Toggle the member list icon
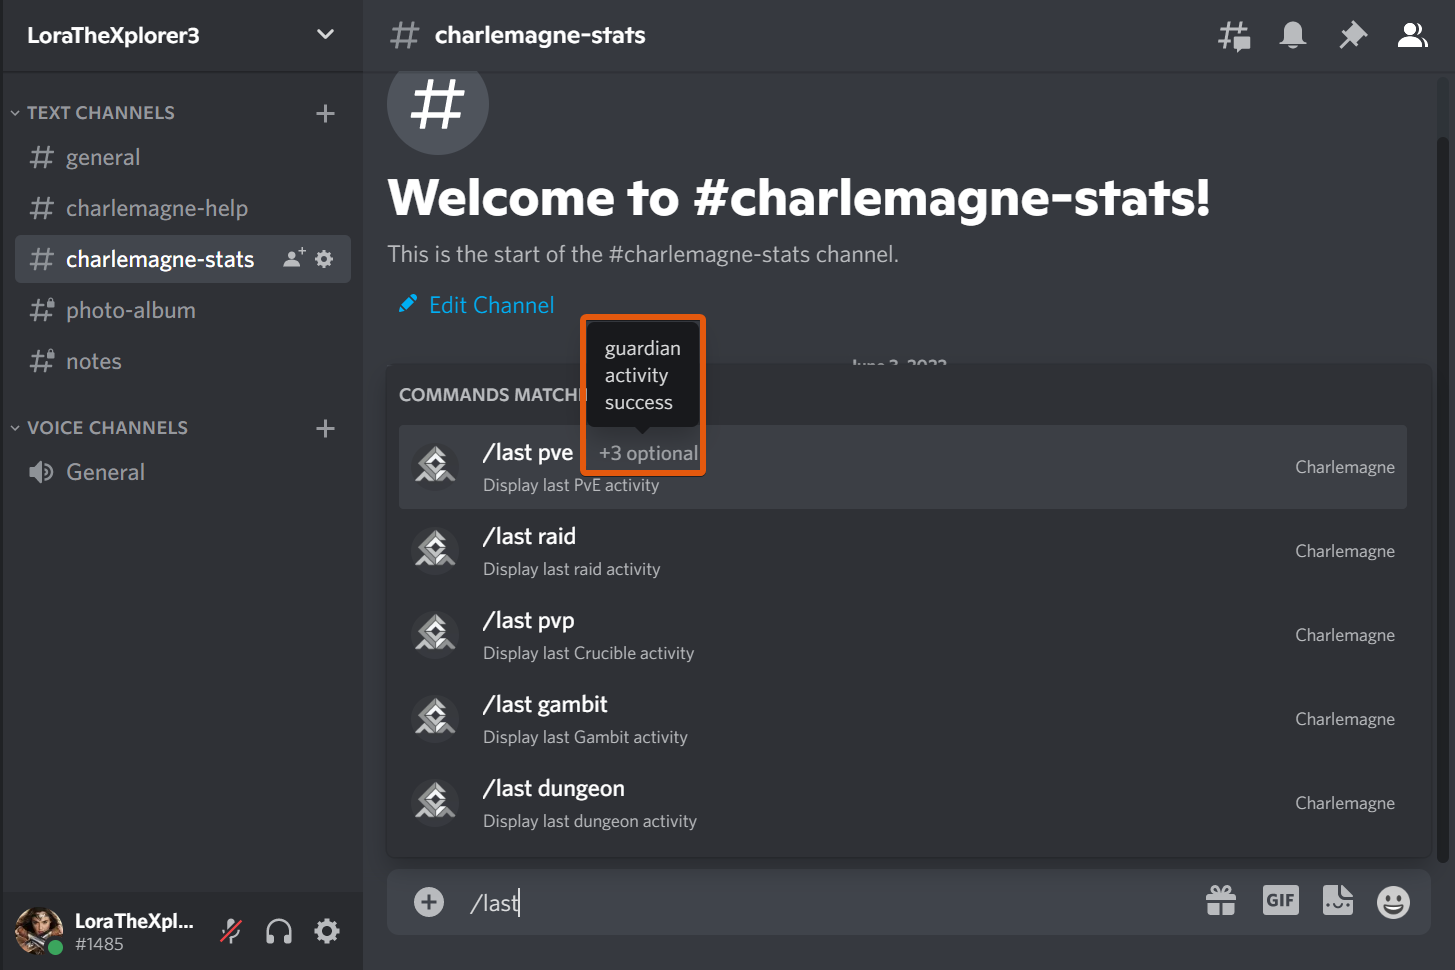The height and width of the screenshot is (970, 1455). click(1412, 36)
